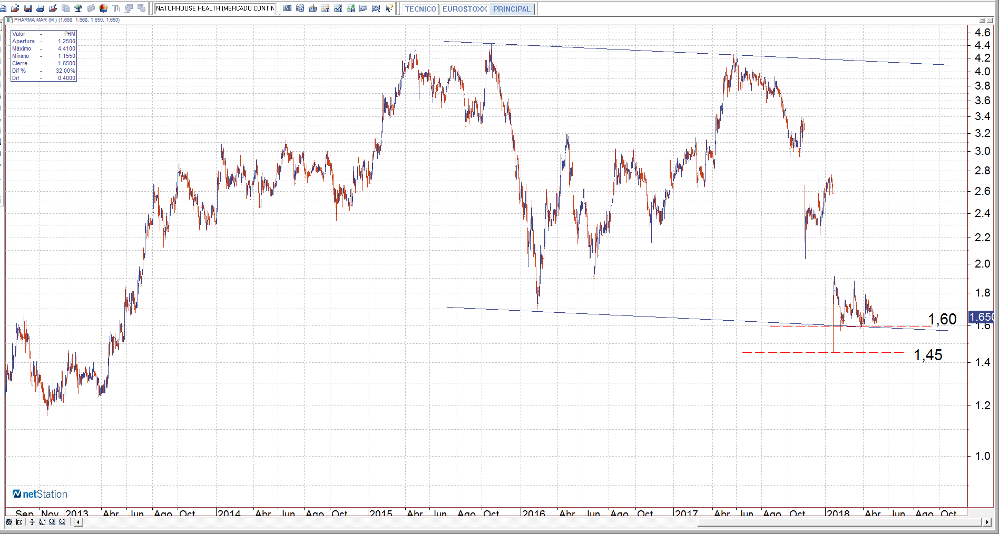Switch to the PRINCIPAL tab

(x=512, y=9)
